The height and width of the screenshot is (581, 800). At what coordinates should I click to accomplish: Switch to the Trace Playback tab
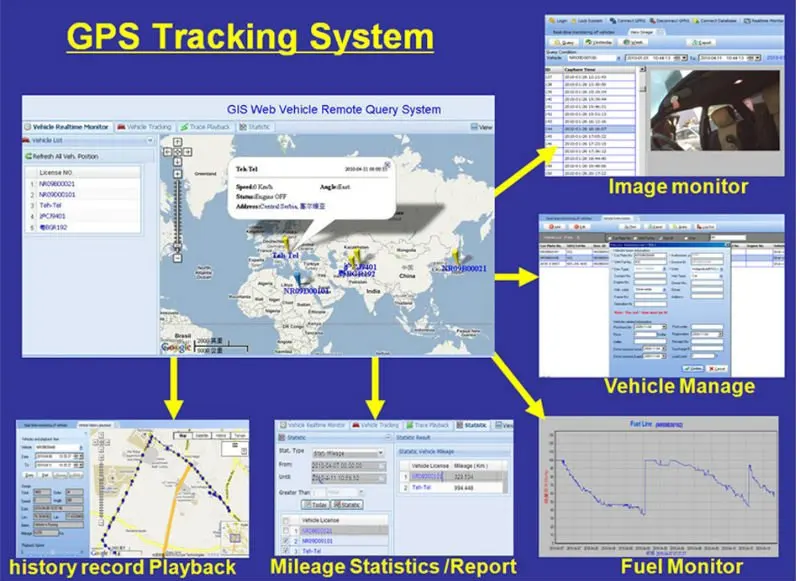tap(205, 127)
